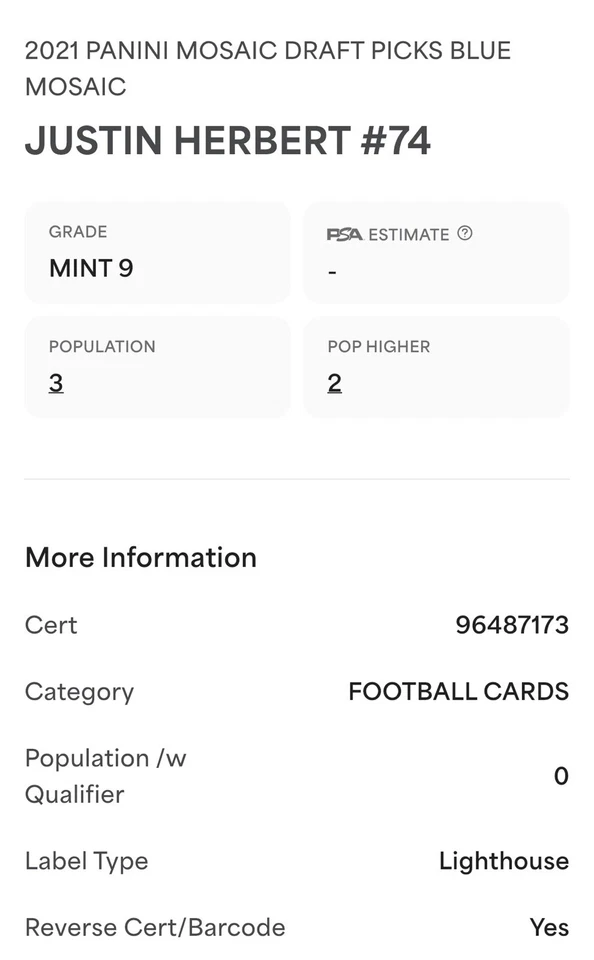Click the PSA ESTIMATE card
This screenshot has width=594, height=960.
[x=436, y=252]
